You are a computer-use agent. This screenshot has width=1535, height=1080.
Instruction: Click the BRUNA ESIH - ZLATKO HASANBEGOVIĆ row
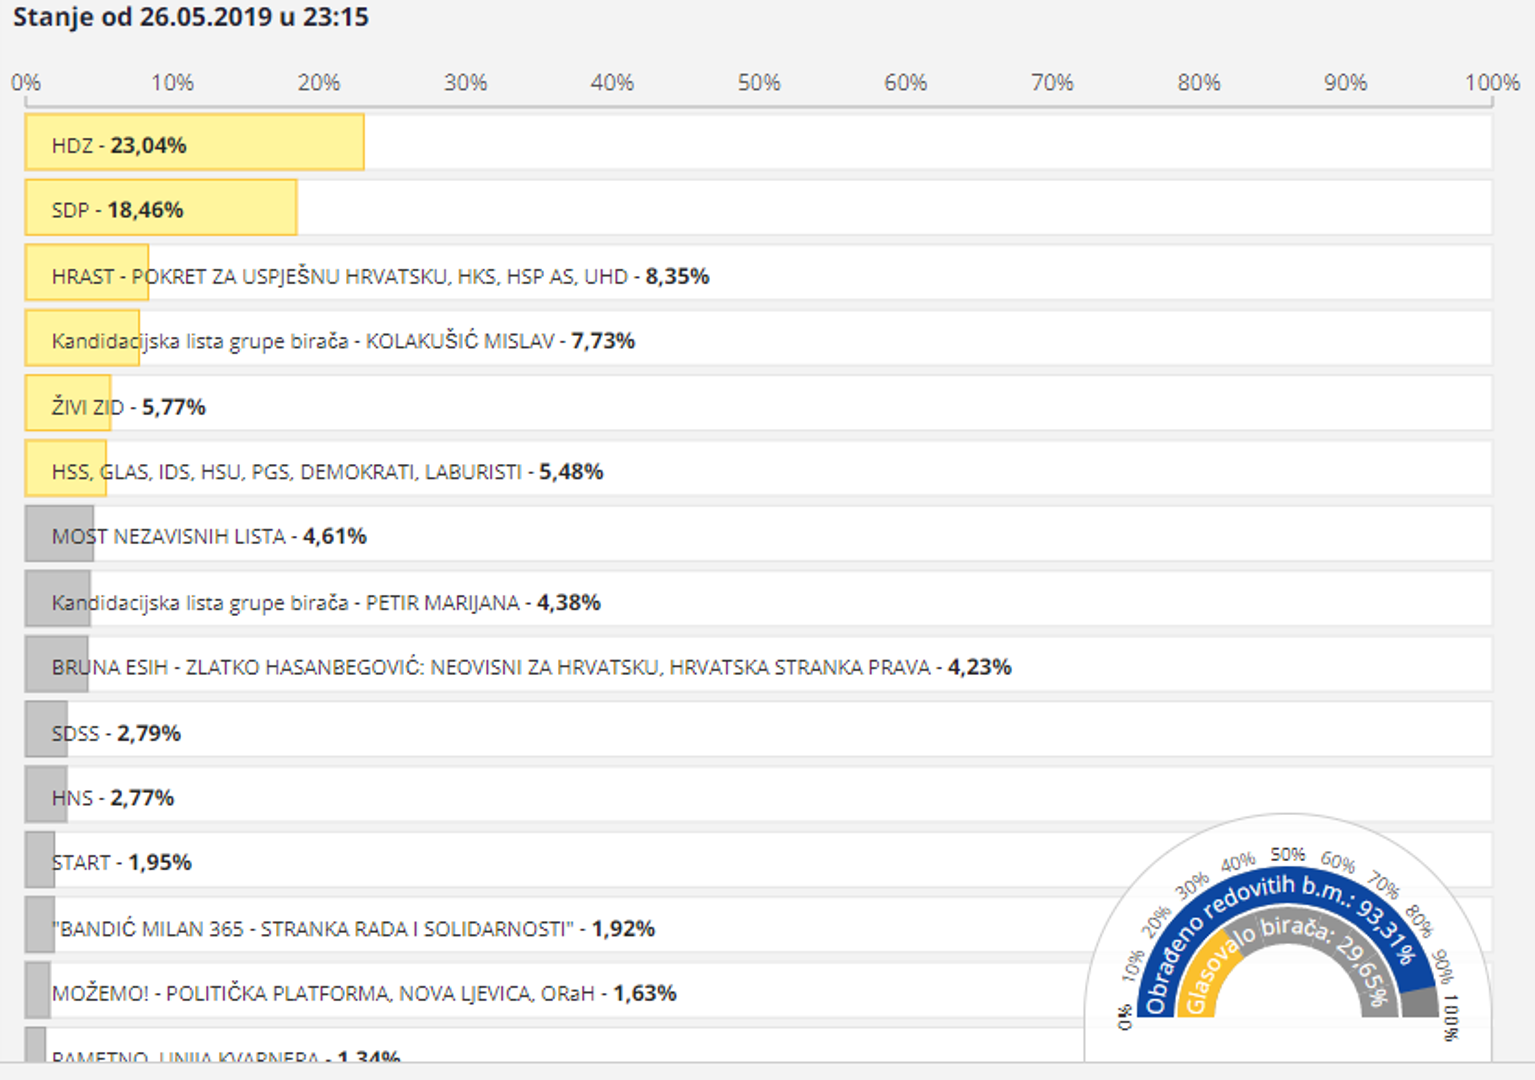tap(531, 667)
